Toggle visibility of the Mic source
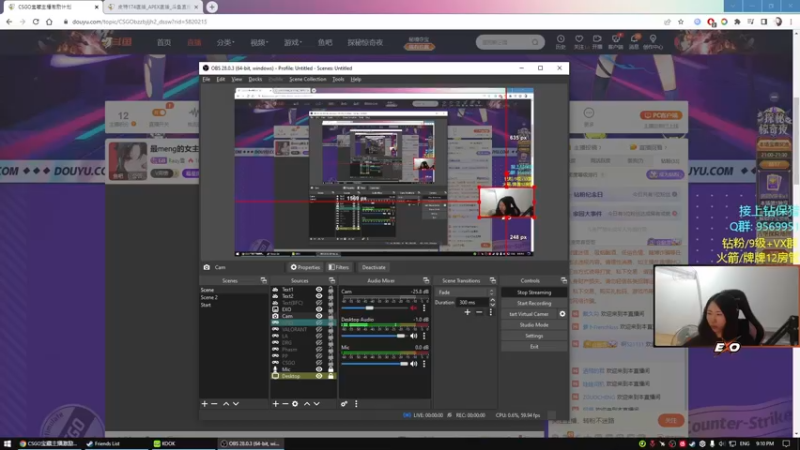Screen dimensions: 800x450 click(x=319, y=369)
